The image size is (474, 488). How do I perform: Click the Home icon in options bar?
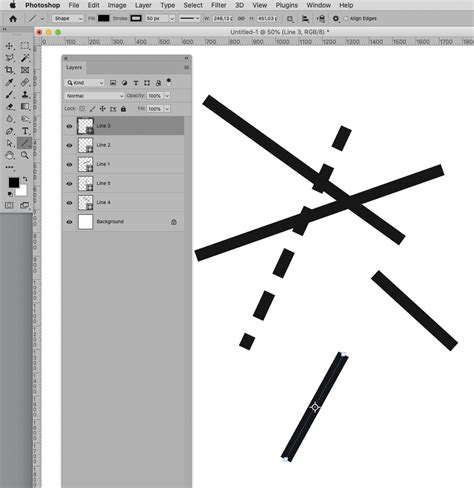pos(13,19)
